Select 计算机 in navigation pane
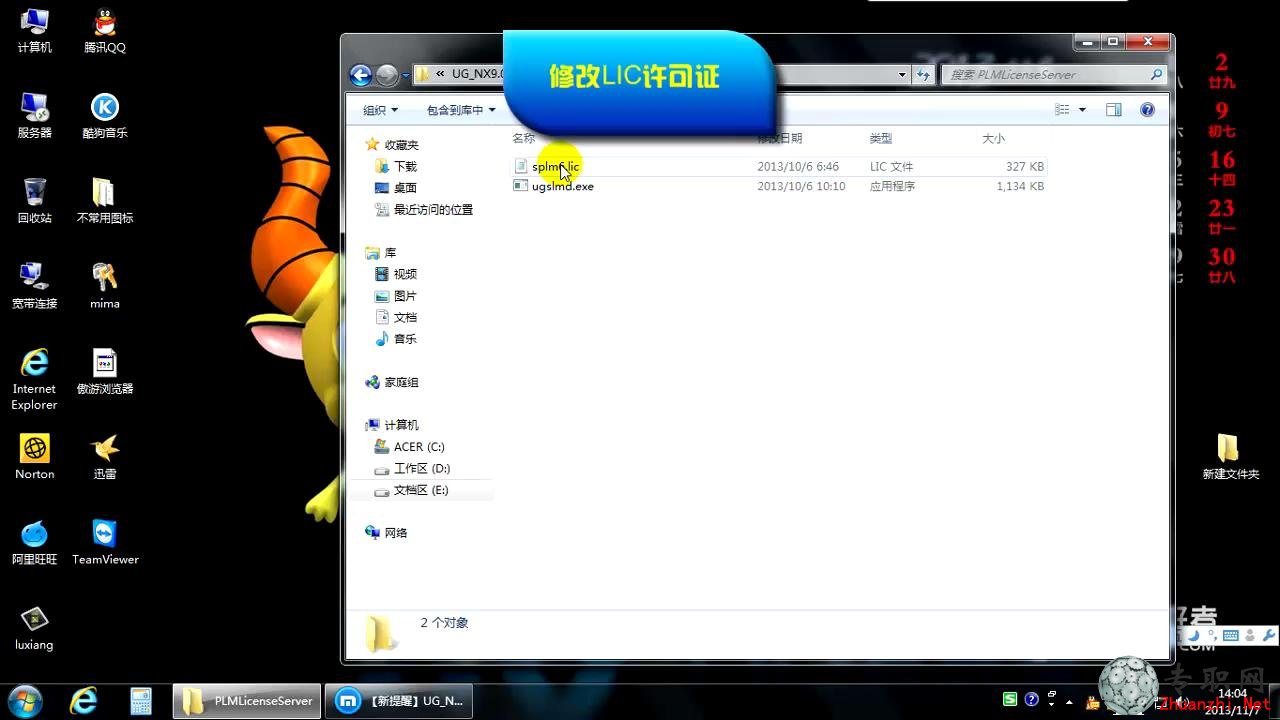 pos(401,425)
